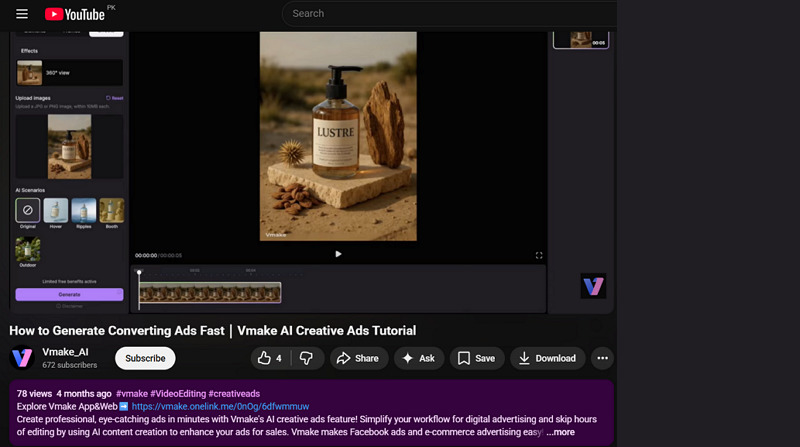This screenshot has width=800, height=447.
Task: Click the like count '4'
Action: click(279, 359)
